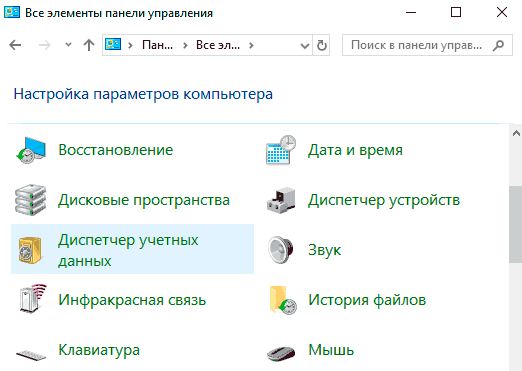522x371 pixels.
Task: Open the Восстановление icon
Action: tap(31, 150)
